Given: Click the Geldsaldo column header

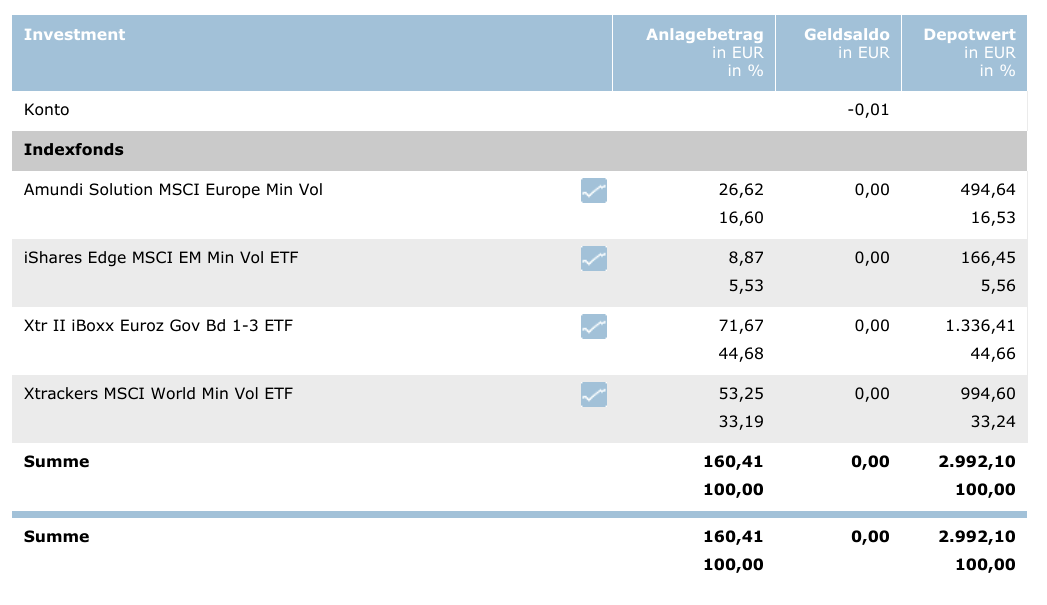Looking at the screenshot, I should (846, 35).
